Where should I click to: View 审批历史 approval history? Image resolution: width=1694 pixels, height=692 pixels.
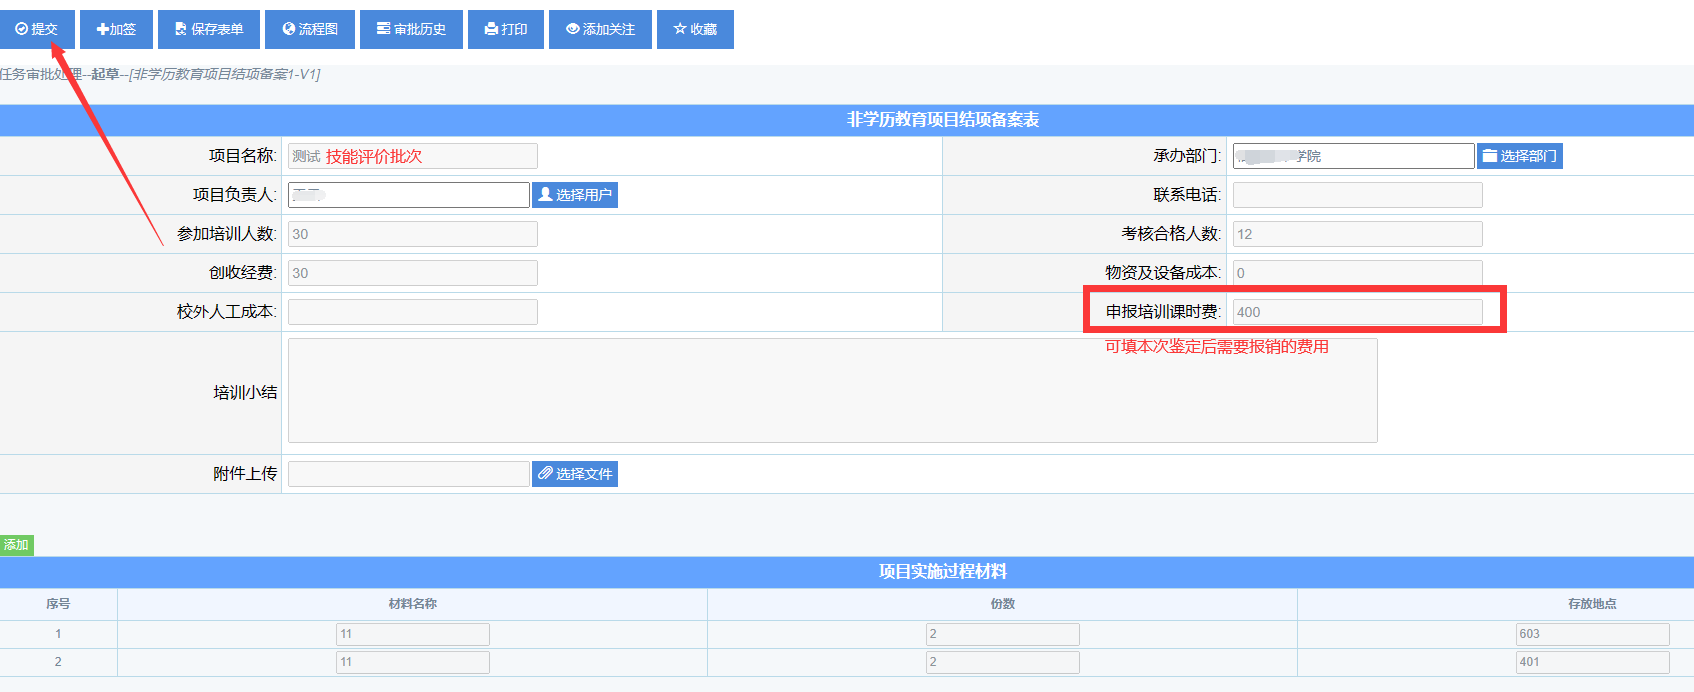pyautogui.click(x=411, y=29)
